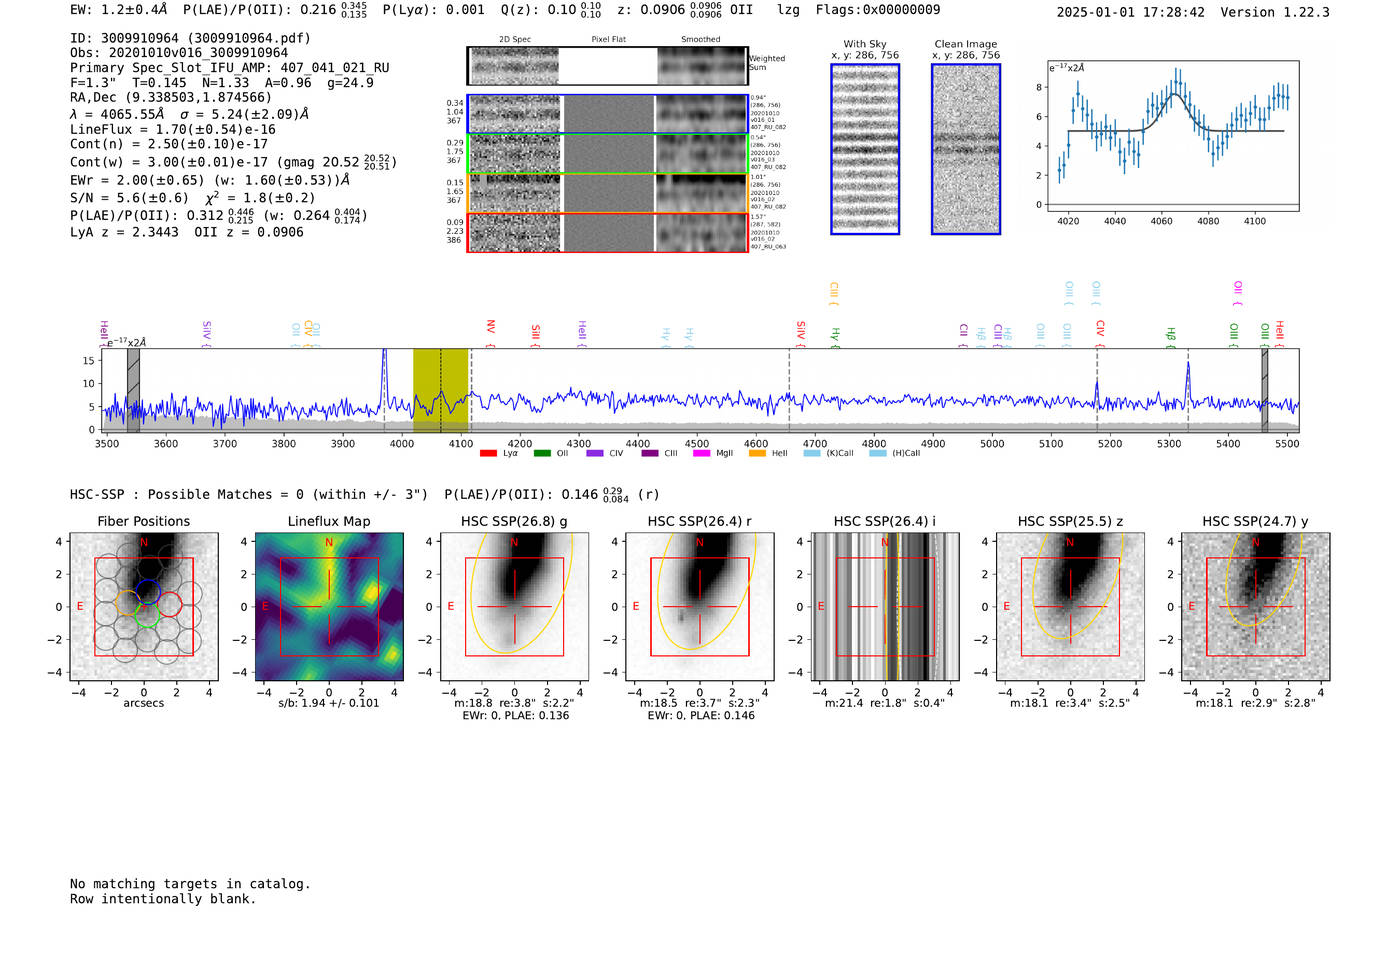Select the orange-bordered fiber spectrum row

(x=607, y=193)
